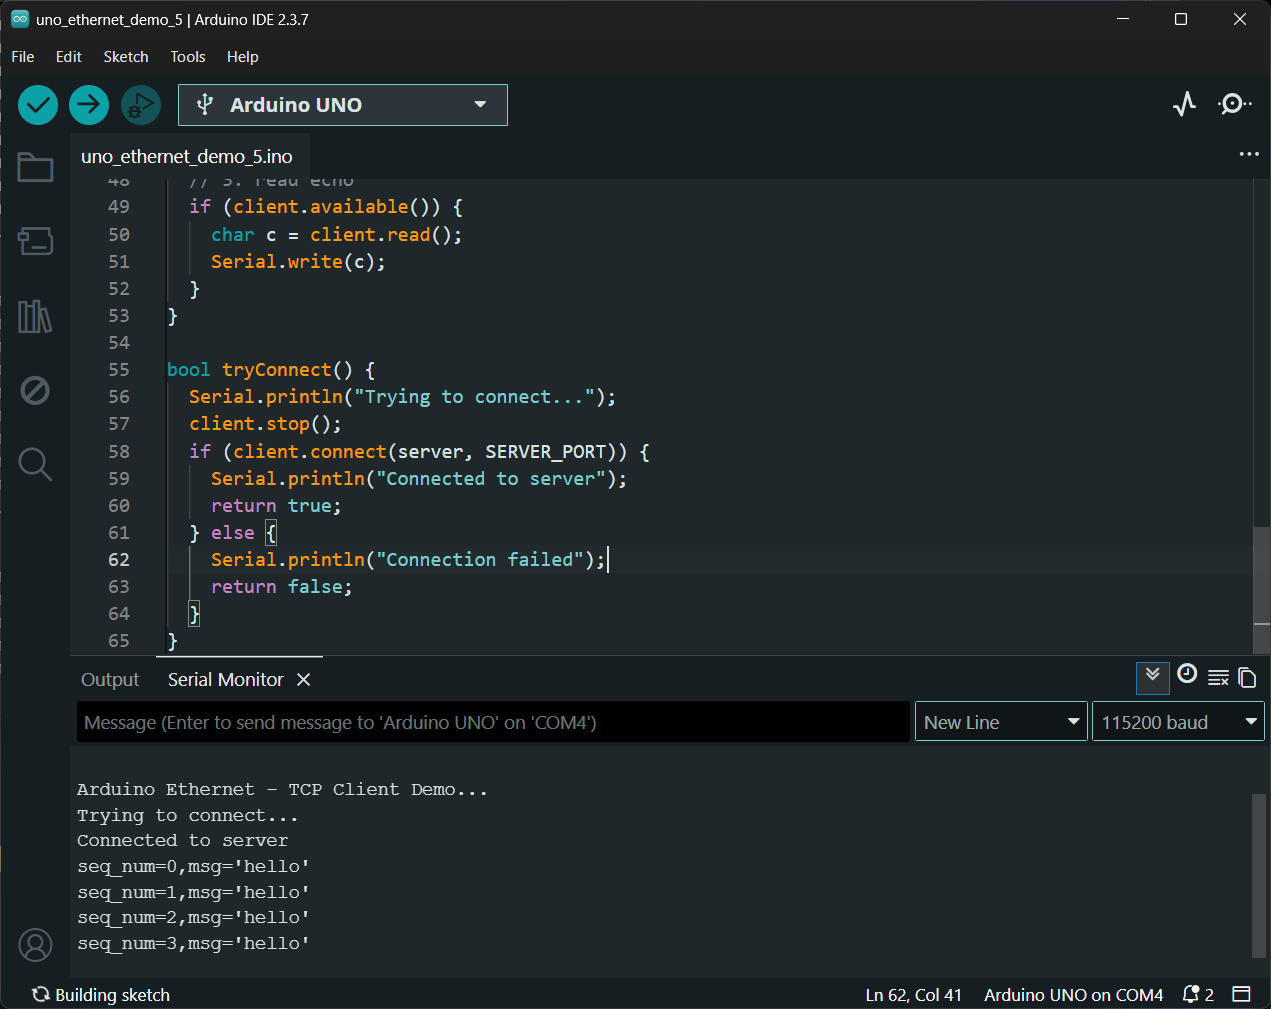Open the Arduino UNO board selector dropdown
This screenshot has width=1271, height=1009.
click(x=342, y=105)
